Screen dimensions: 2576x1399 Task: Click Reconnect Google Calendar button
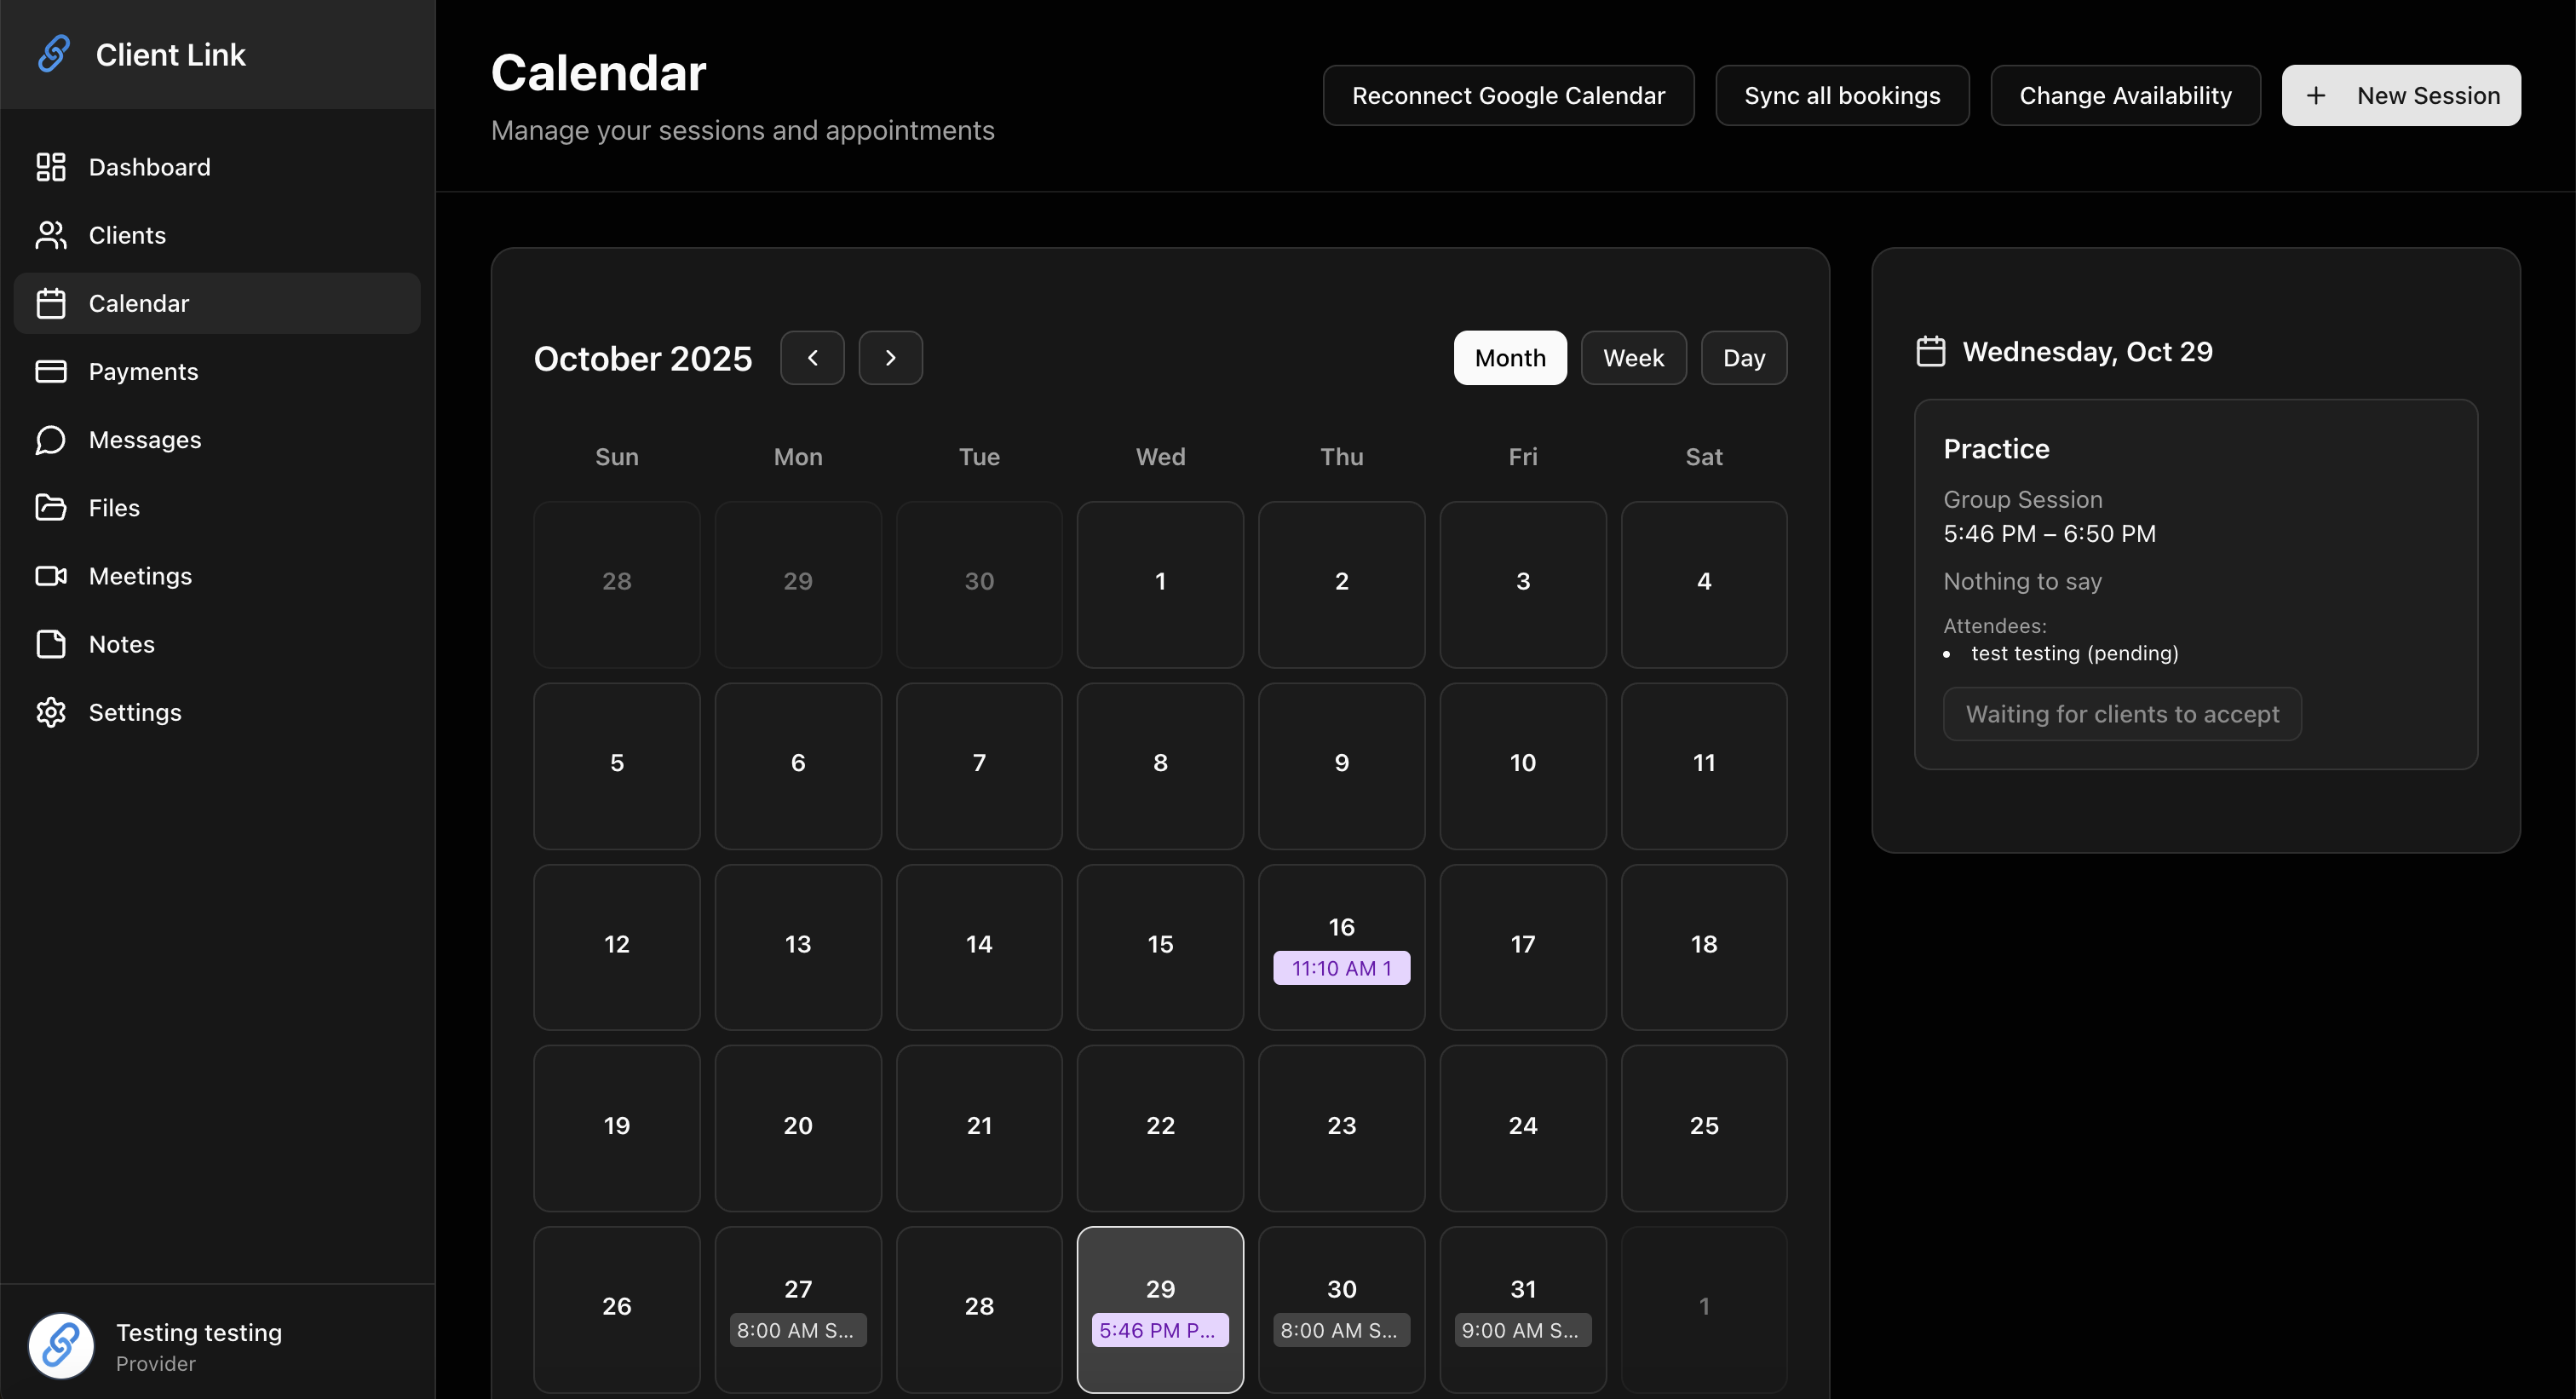[x=1508, y=96]
